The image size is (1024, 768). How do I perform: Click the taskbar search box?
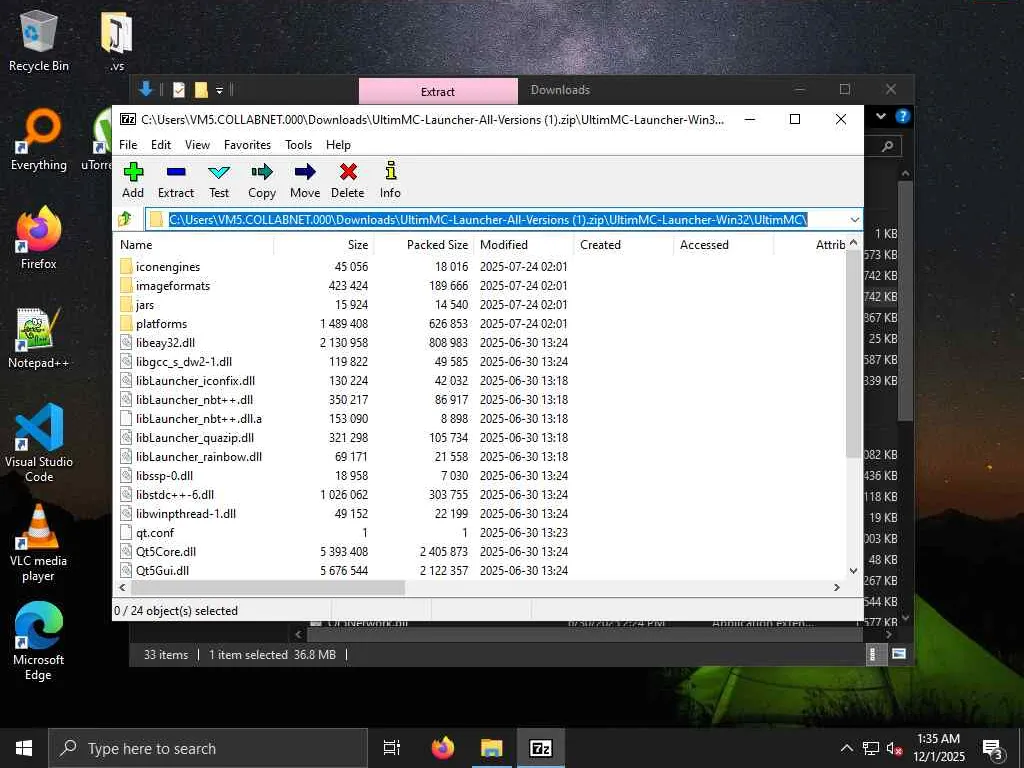pos(208,748)
